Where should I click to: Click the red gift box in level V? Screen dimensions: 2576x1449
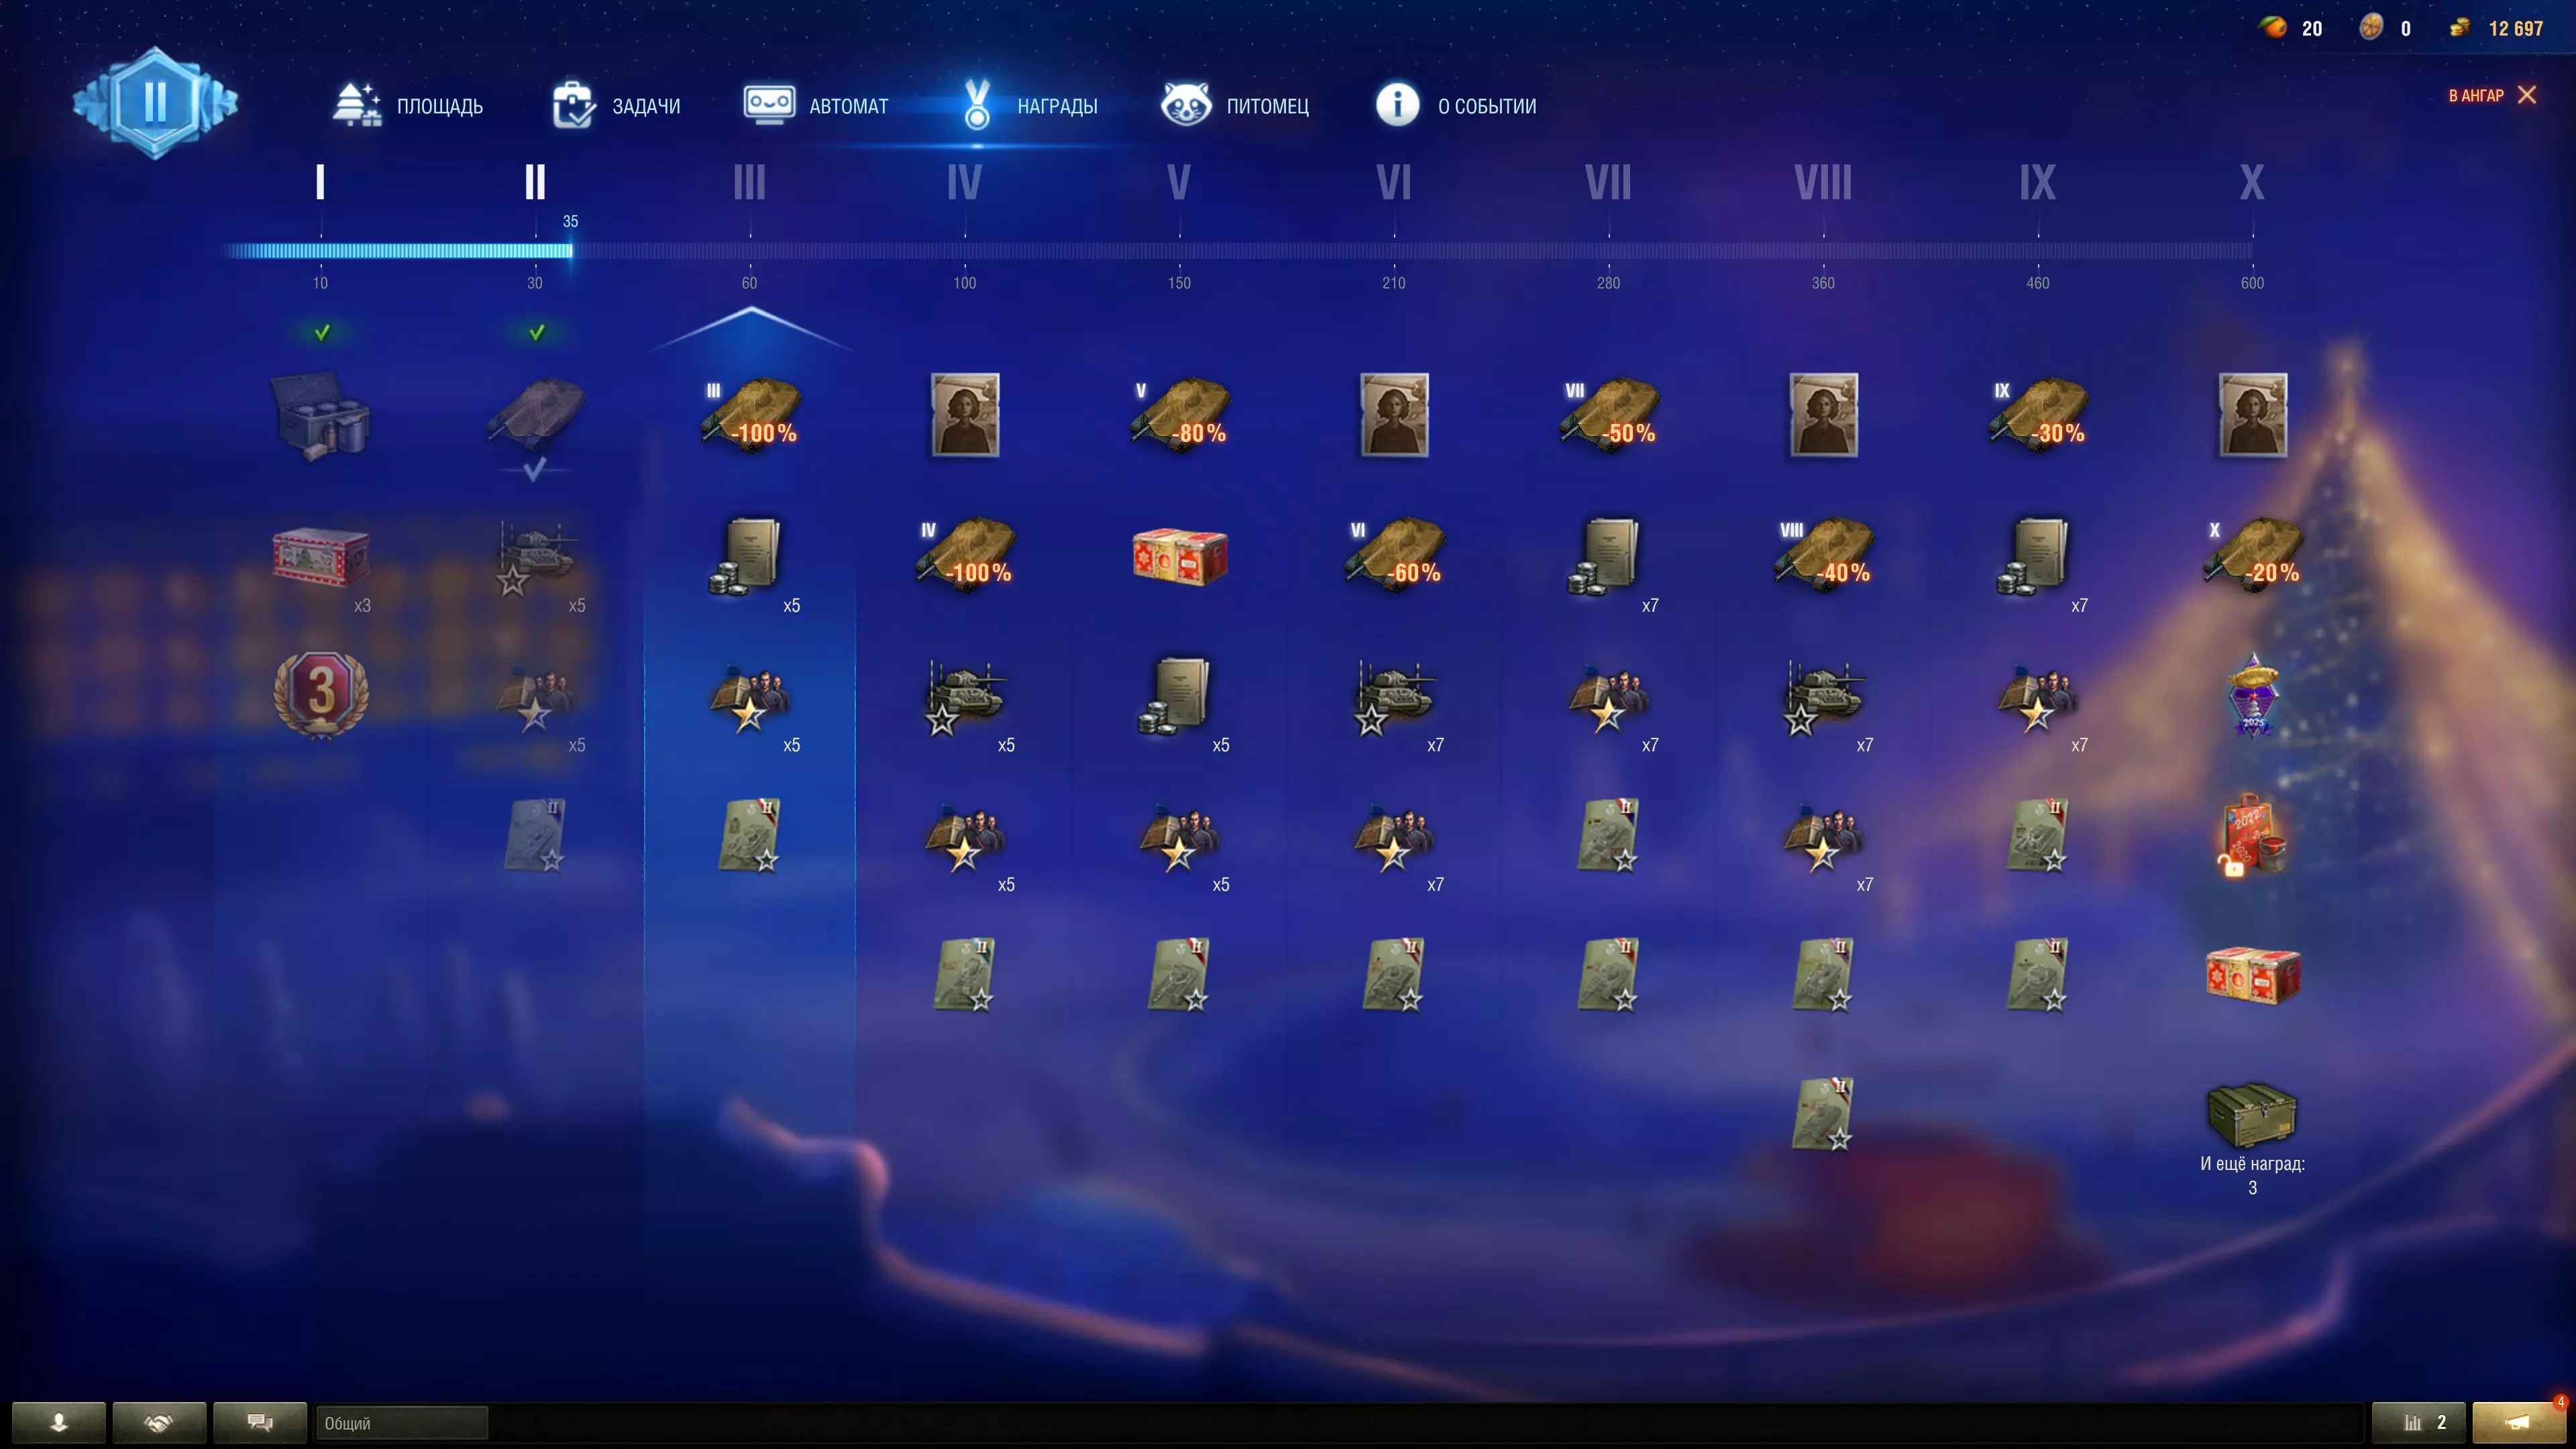pos(1179,556)
